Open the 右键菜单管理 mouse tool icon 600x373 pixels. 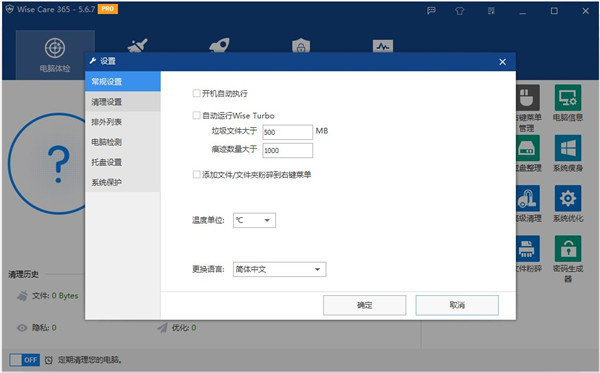528,98
